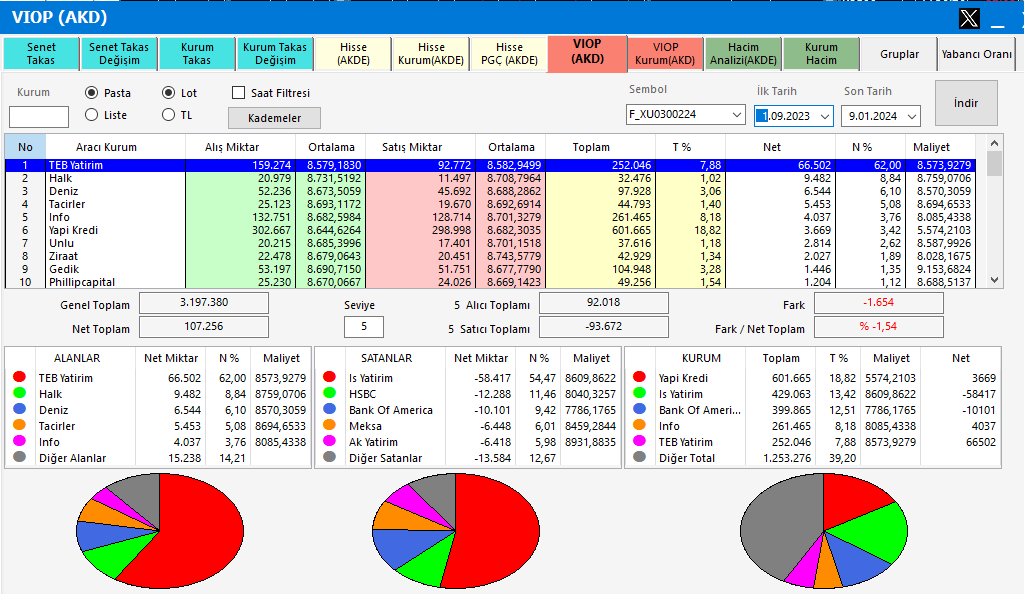
Task: Click the Kurum input field
Action: point(39,117)
